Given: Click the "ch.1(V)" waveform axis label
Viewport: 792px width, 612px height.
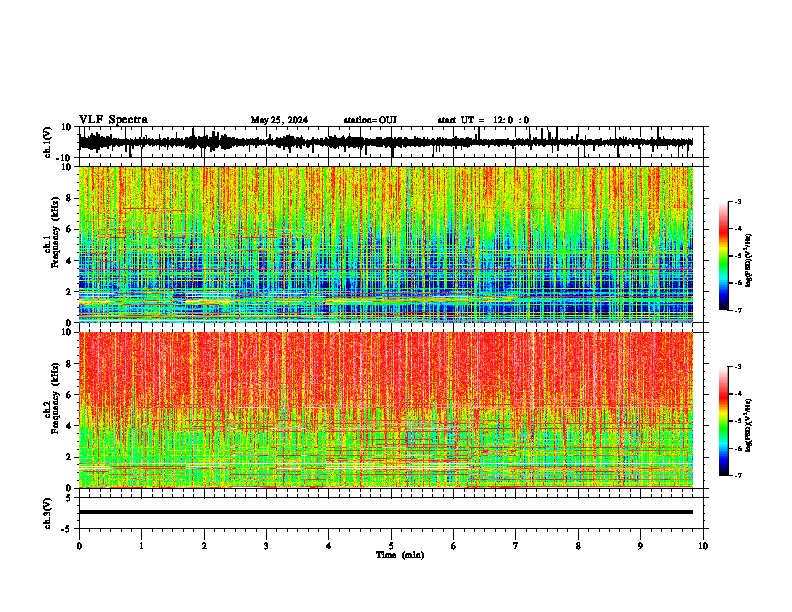Looking at the screenshot, I should [x=48, y=142].
